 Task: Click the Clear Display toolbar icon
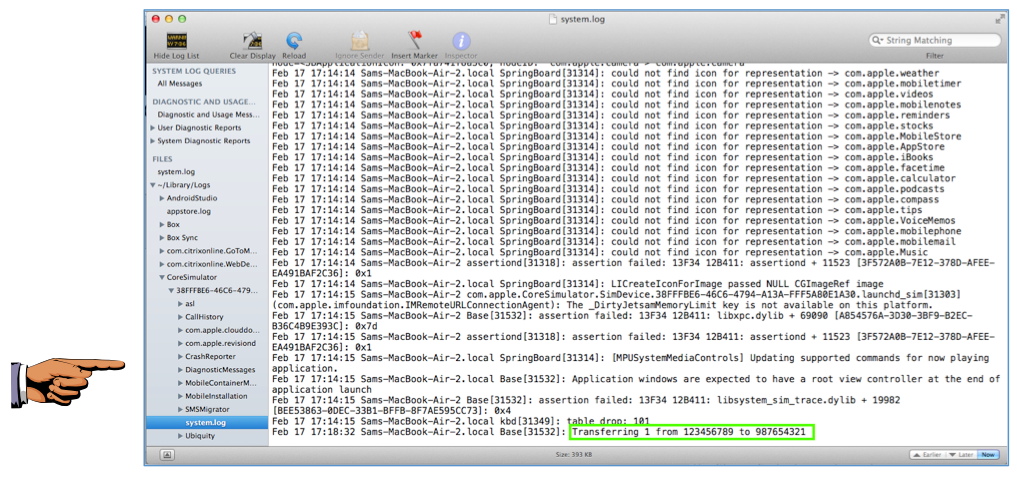(252, 41)
